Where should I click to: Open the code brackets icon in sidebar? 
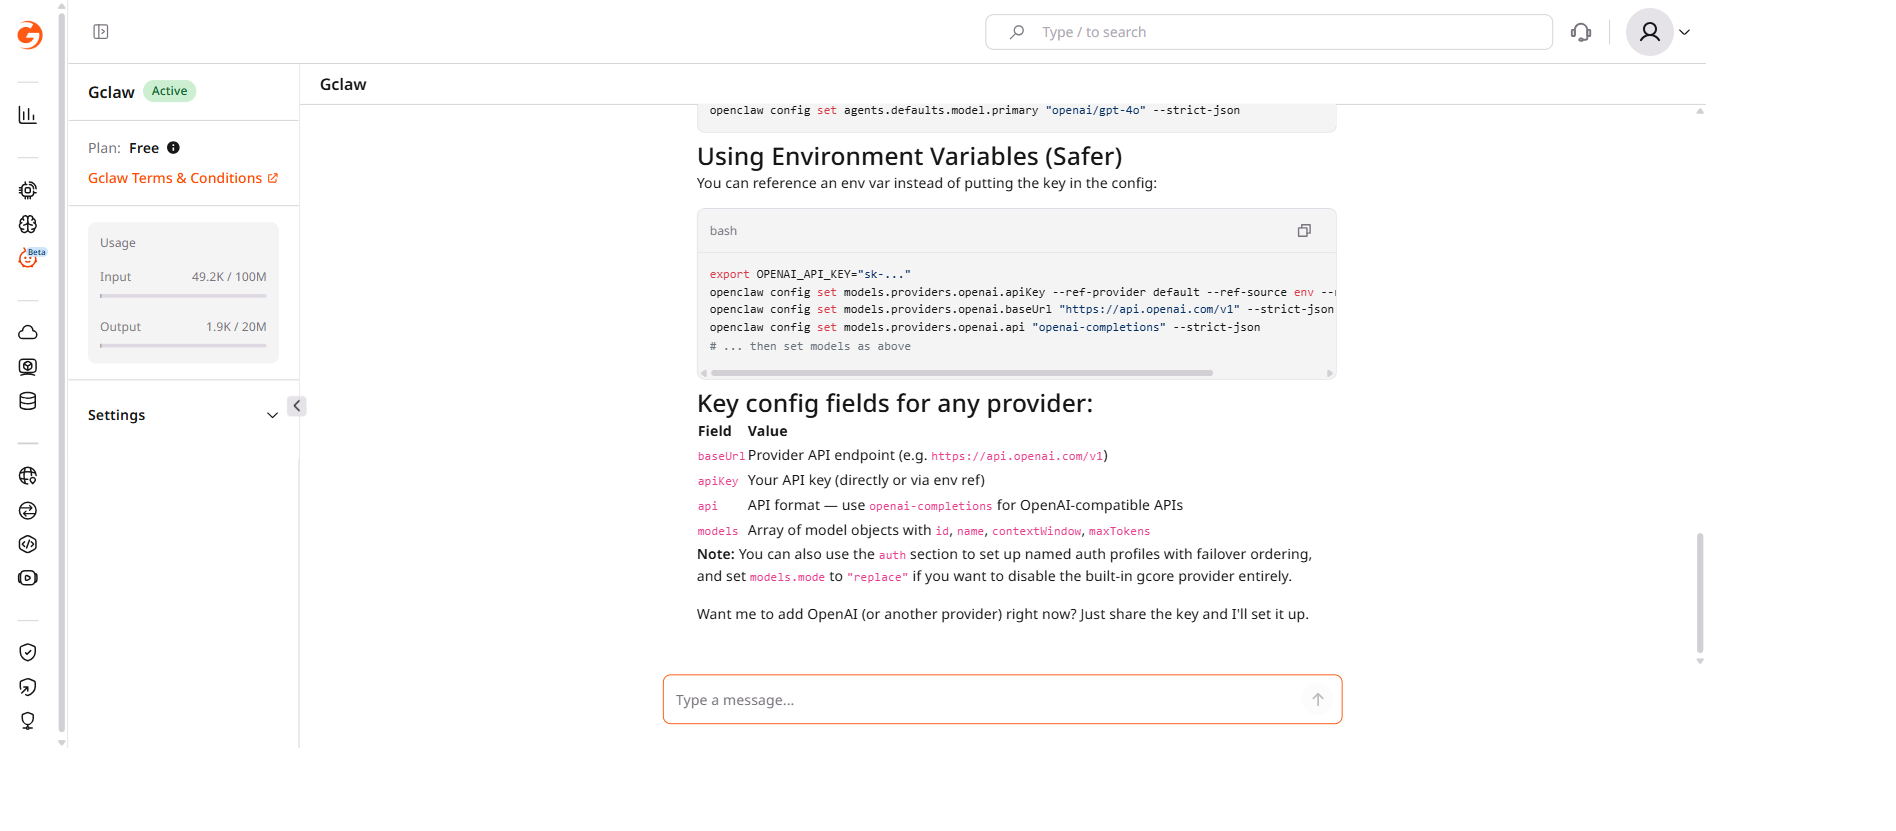click(28, 544)
